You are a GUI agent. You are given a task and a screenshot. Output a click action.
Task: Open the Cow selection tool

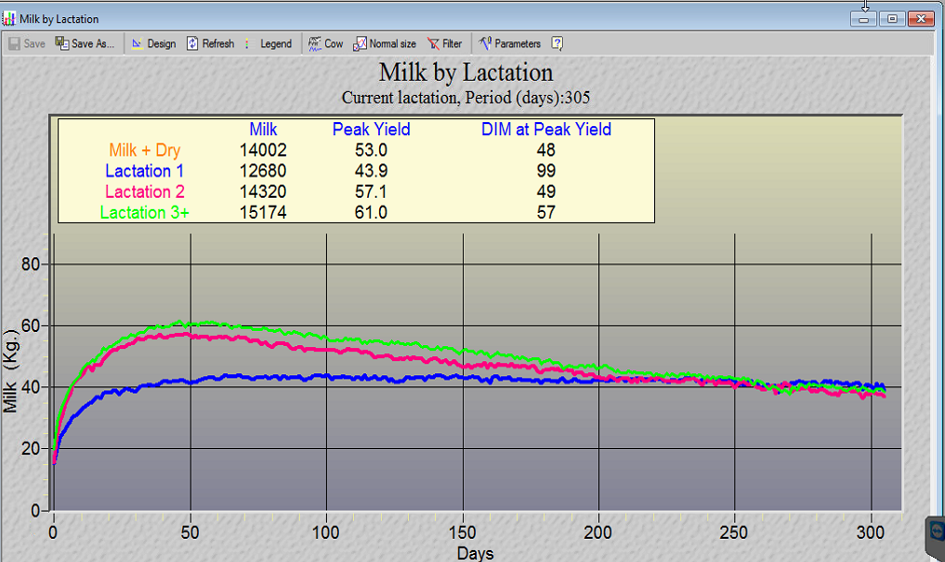(325, 43)
